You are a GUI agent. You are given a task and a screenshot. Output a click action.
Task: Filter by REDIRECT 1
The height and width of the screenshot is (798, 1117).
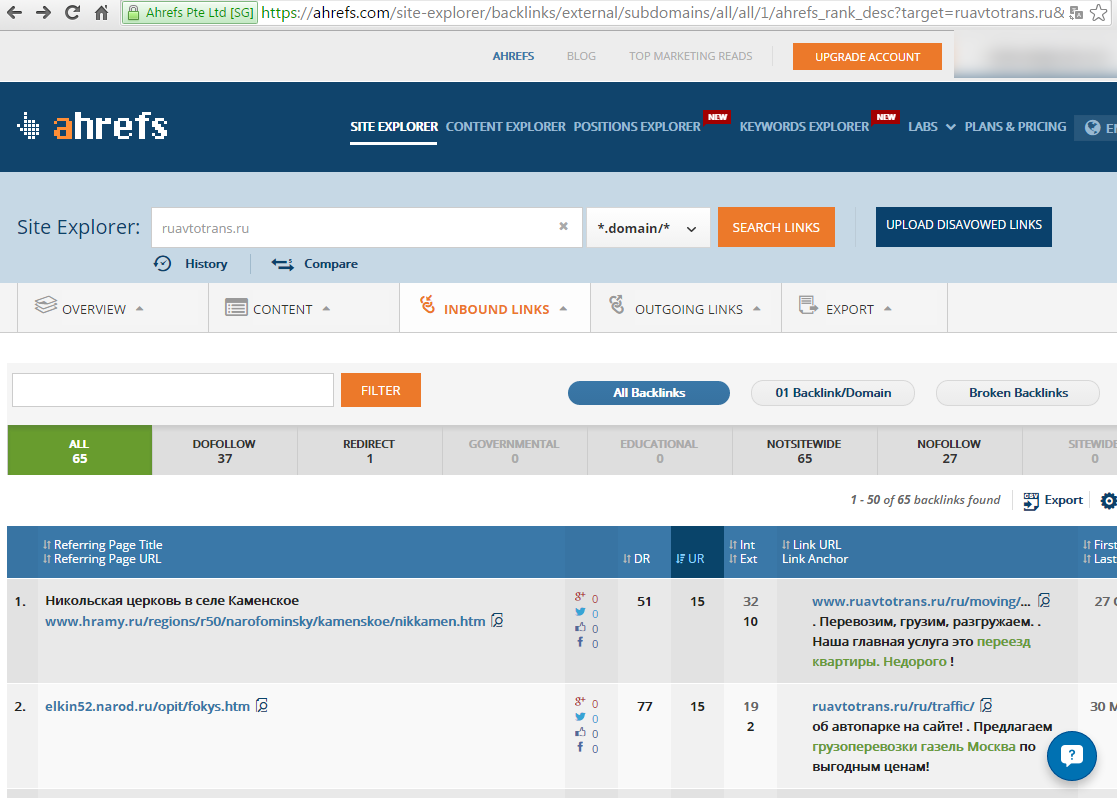point(370,450)
